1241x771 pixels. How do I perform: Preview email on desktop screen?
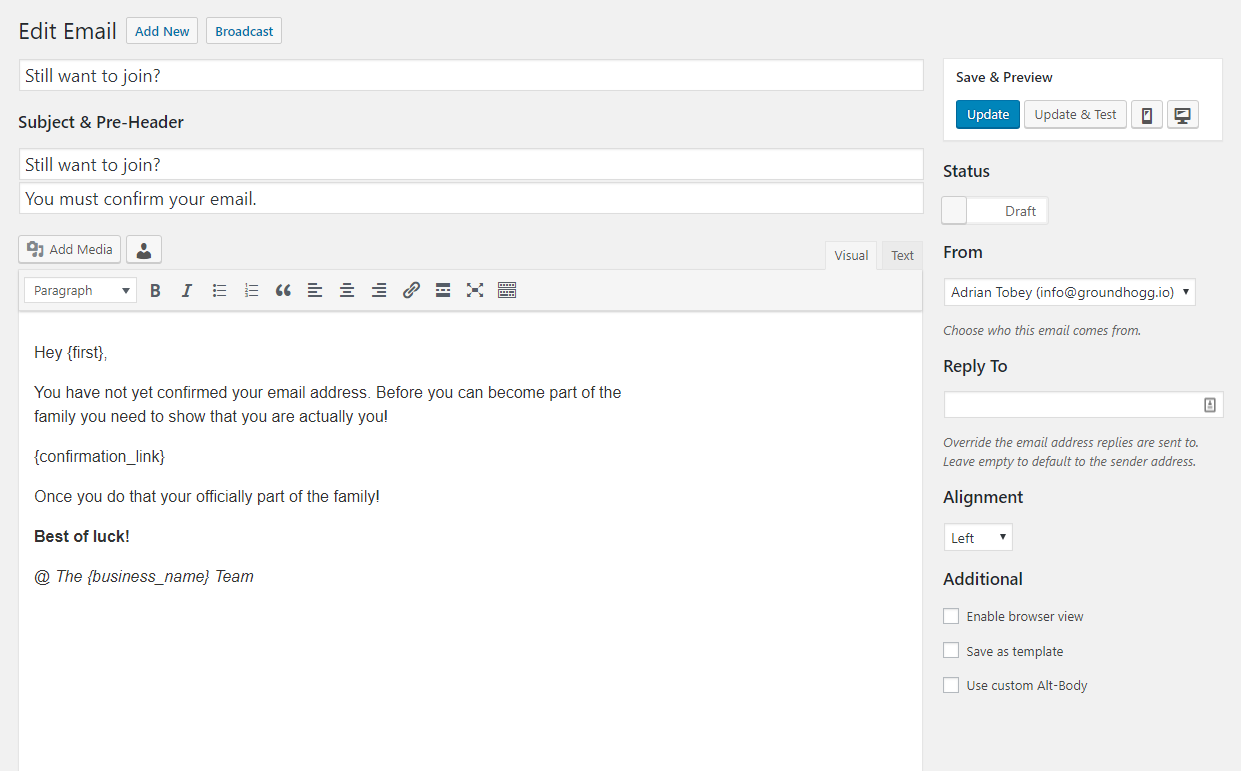[1183, 115]
